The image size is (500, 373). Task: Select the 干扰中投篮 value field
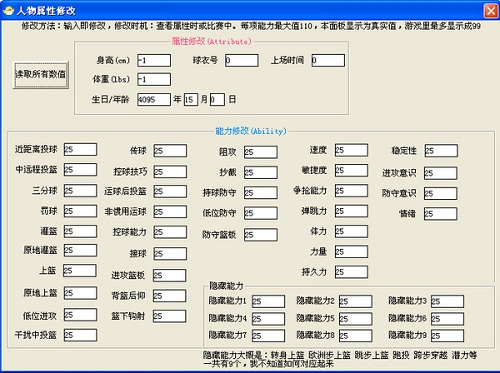pos(80,335)
